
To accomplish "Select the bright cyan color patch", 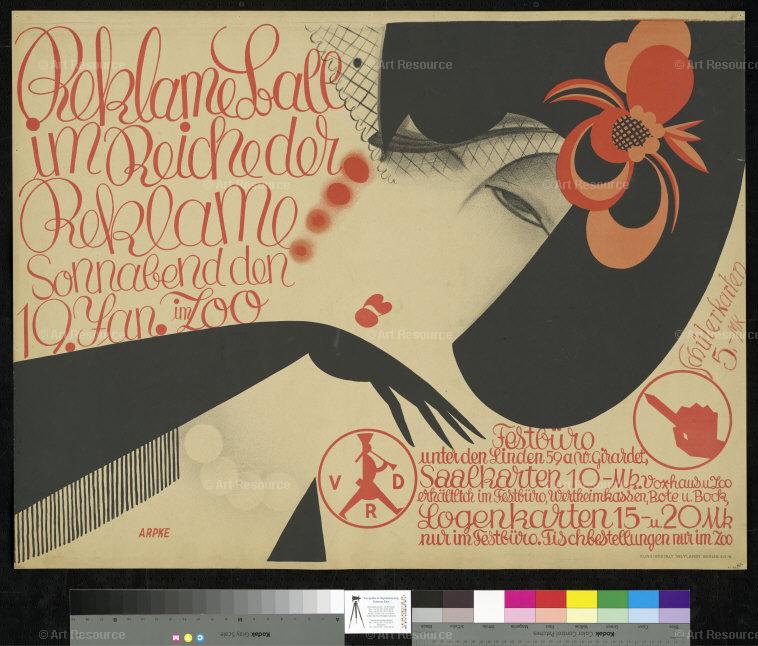I will click(x=643, y=599).
